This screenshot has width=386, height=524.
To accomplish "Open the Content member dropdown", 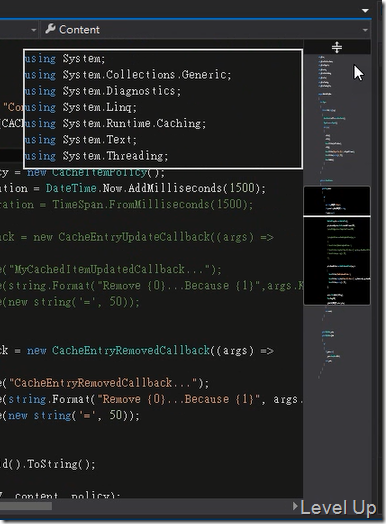I will [x=205, y=30].
